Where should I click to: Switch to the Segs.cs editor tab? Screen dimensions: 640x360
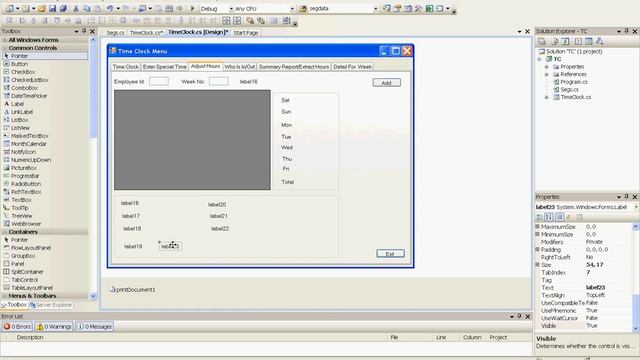[115, 33]
